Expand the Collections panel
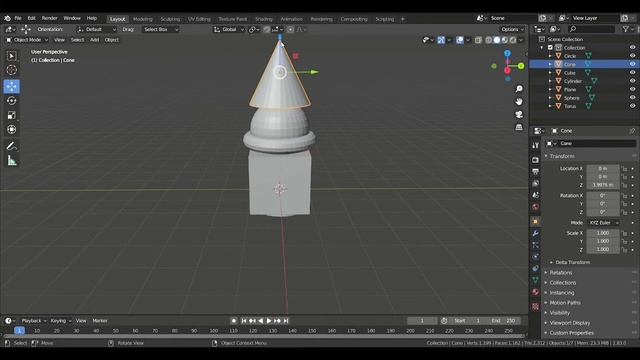640x360 pixels. coord(562,282)
